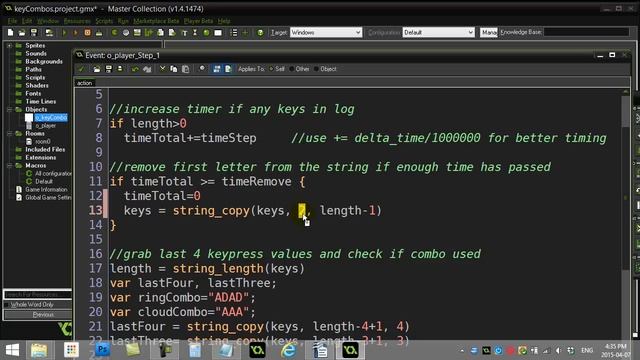Create a sound with speaker icon
Viewport: 640px width, 360px height.
(126, 32)
